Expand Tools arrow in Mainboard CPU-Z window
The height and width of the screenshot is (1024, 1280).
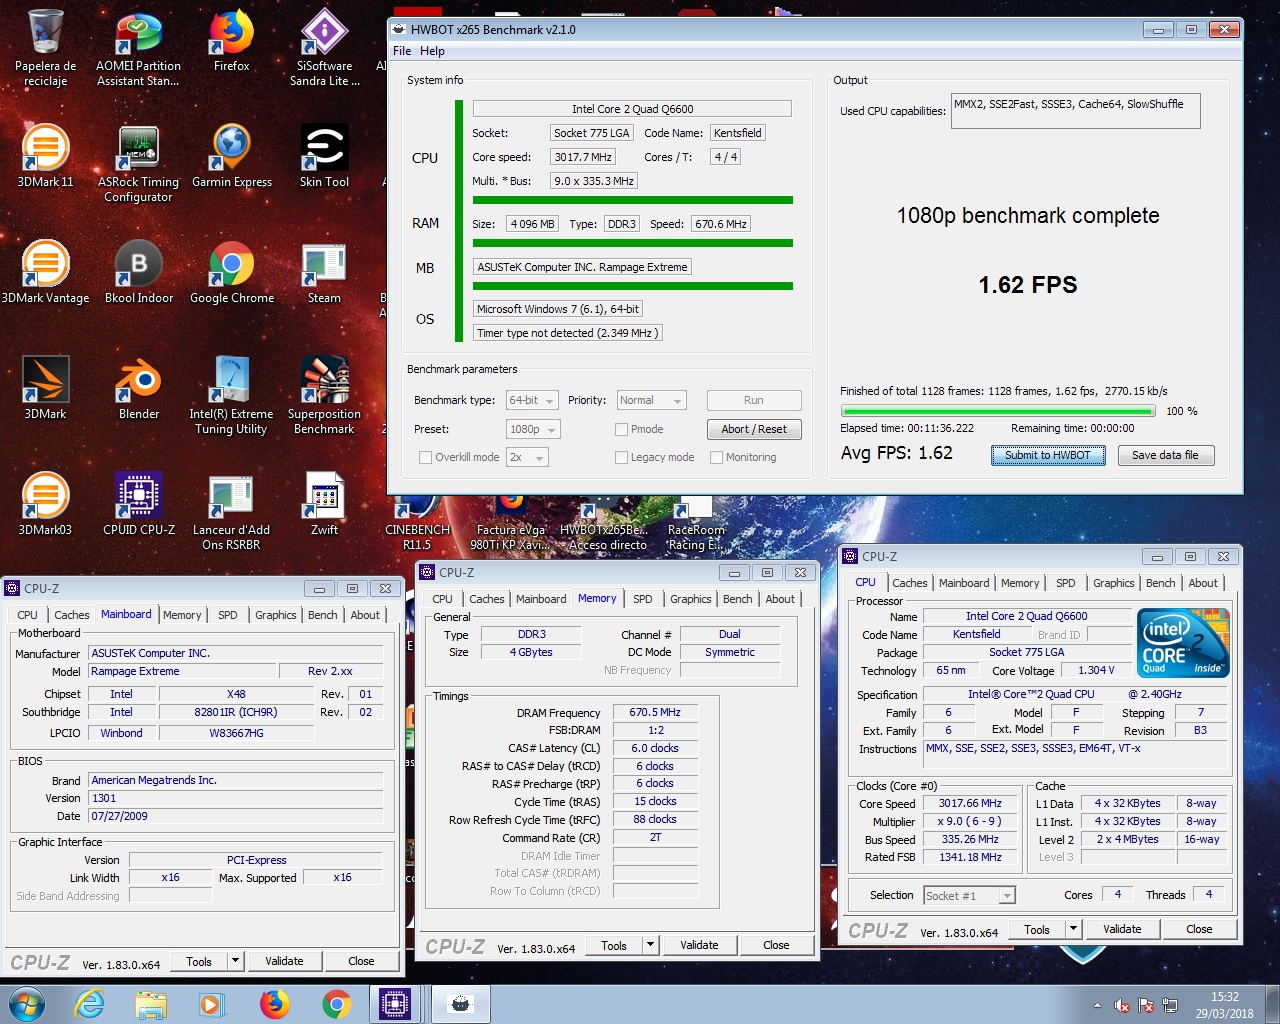click(236, 961)
